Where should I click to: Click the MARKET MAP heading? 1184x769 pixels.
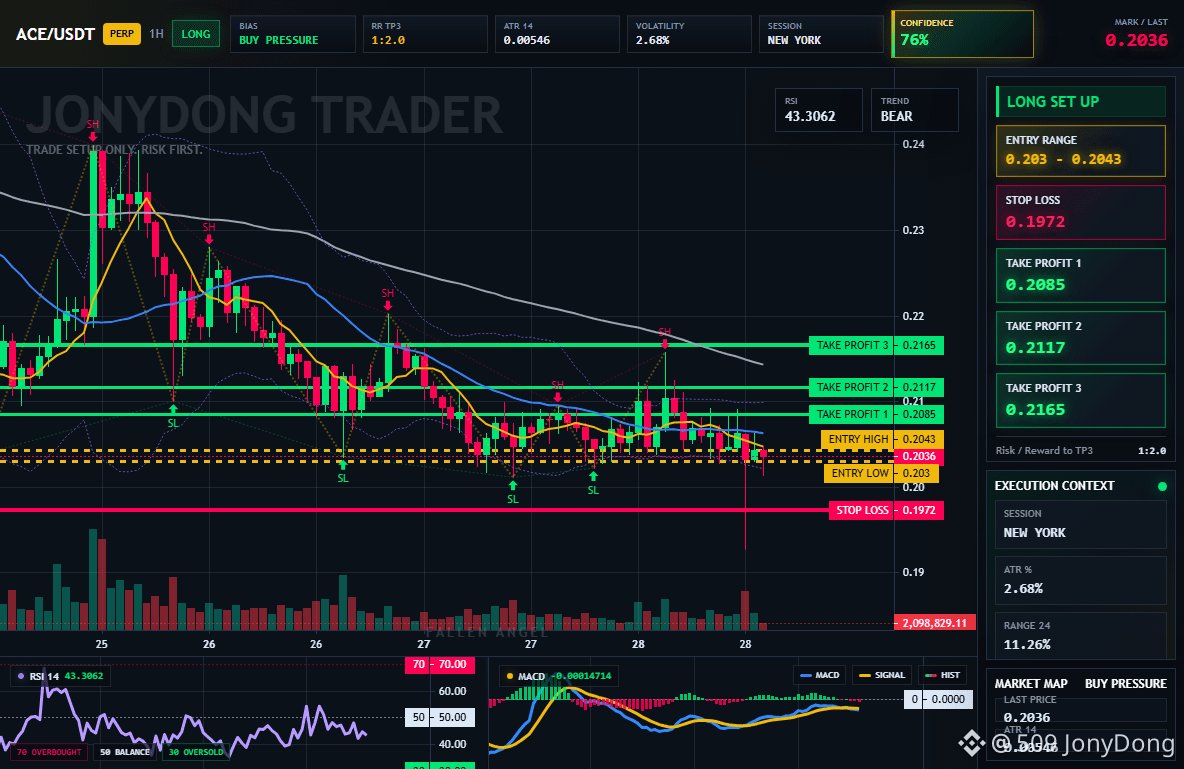pos(1031,684)
